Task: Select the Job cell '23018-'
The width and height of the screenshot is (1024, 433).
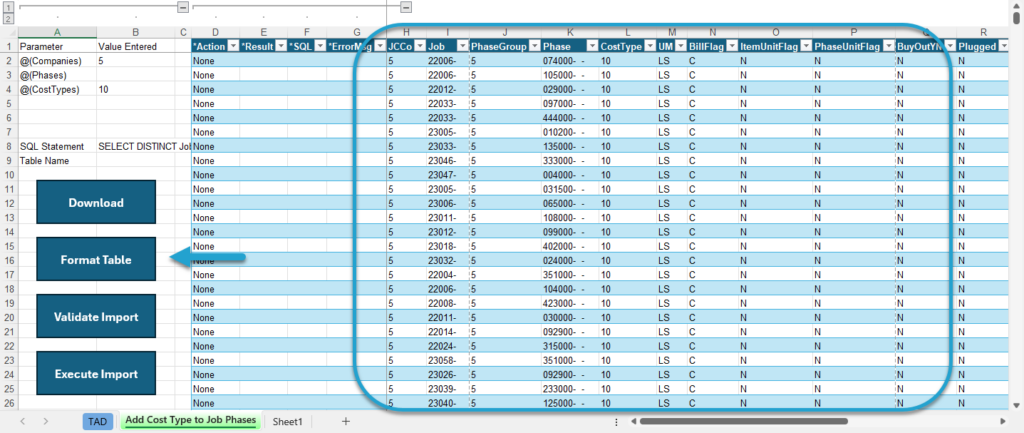Action: pyautogui.click(x=447, y=246)
